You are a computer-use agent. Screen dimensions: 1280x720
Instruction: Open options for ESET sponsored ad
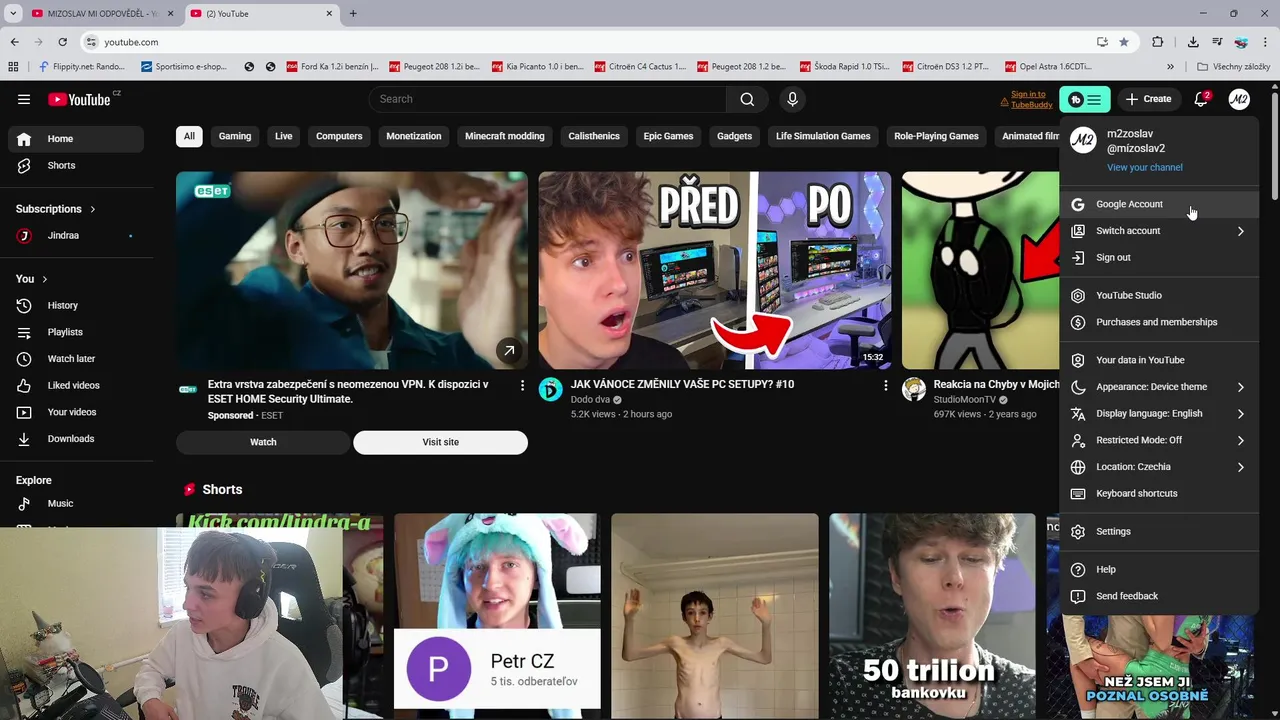click(x=522, y=385)
